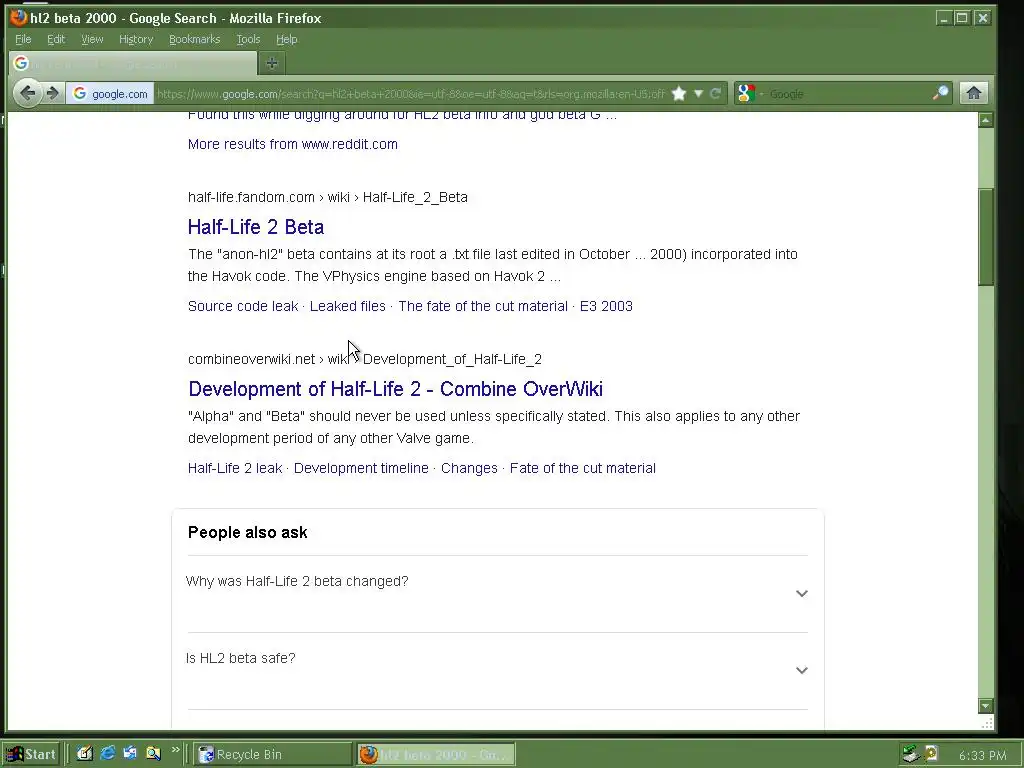The width and height of the screenshot is (1024, 768).
Task: Go forward with the Forward arrow button
Action: (52, 93)
